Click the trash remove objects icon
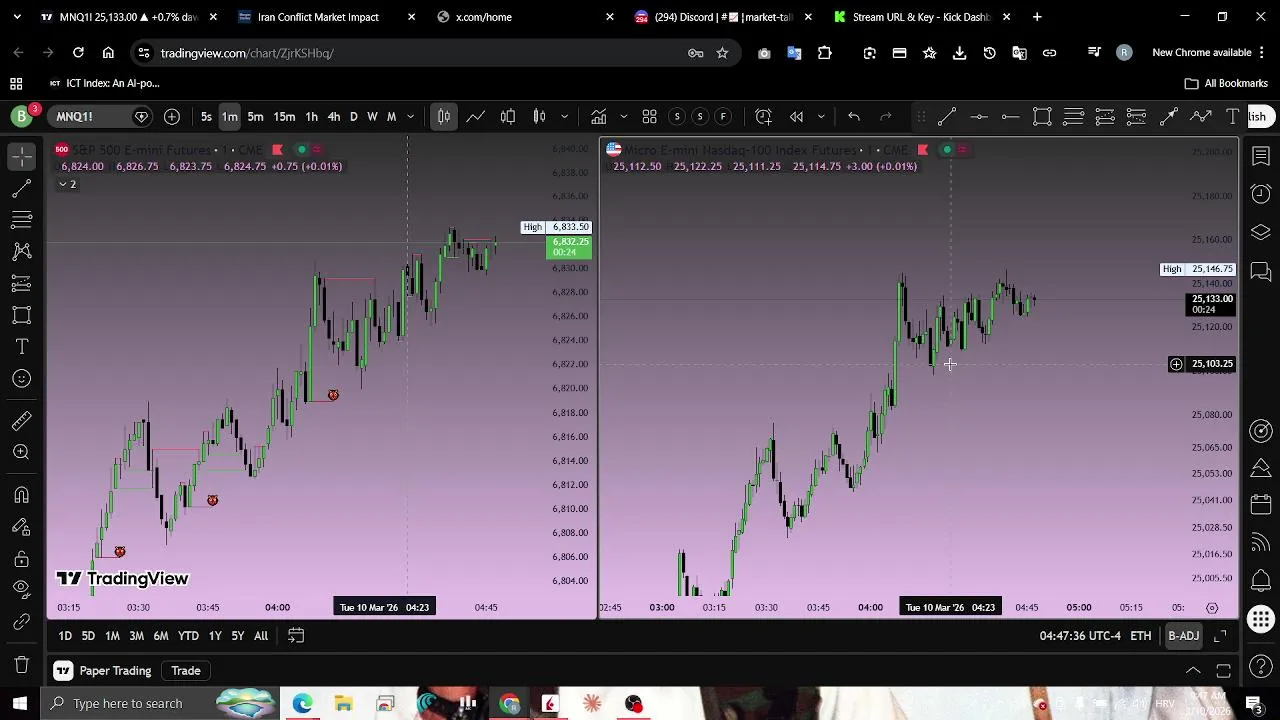1280x720 pixels. [21, 665]
